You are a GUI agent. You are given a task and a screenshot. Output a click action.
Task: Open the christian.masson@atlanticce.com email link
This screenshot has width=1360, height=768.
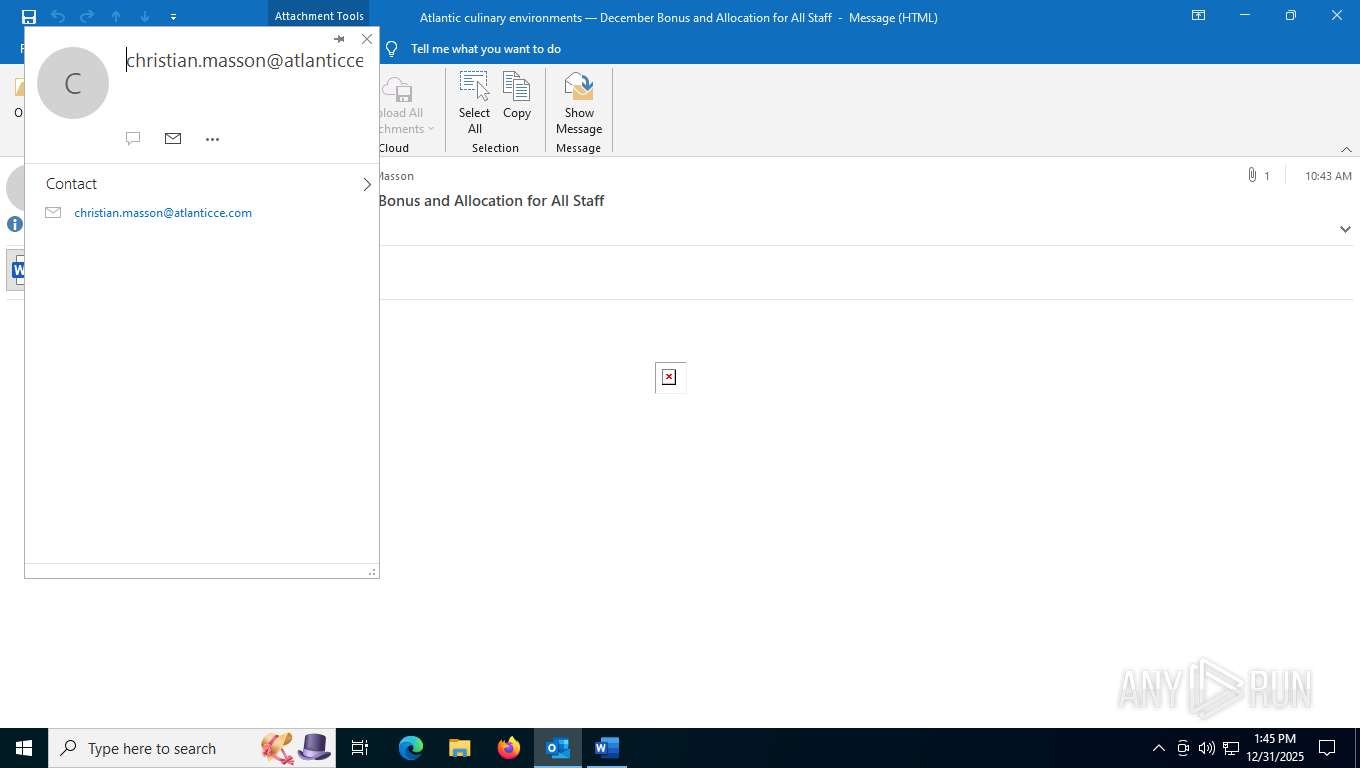[163, 213]
